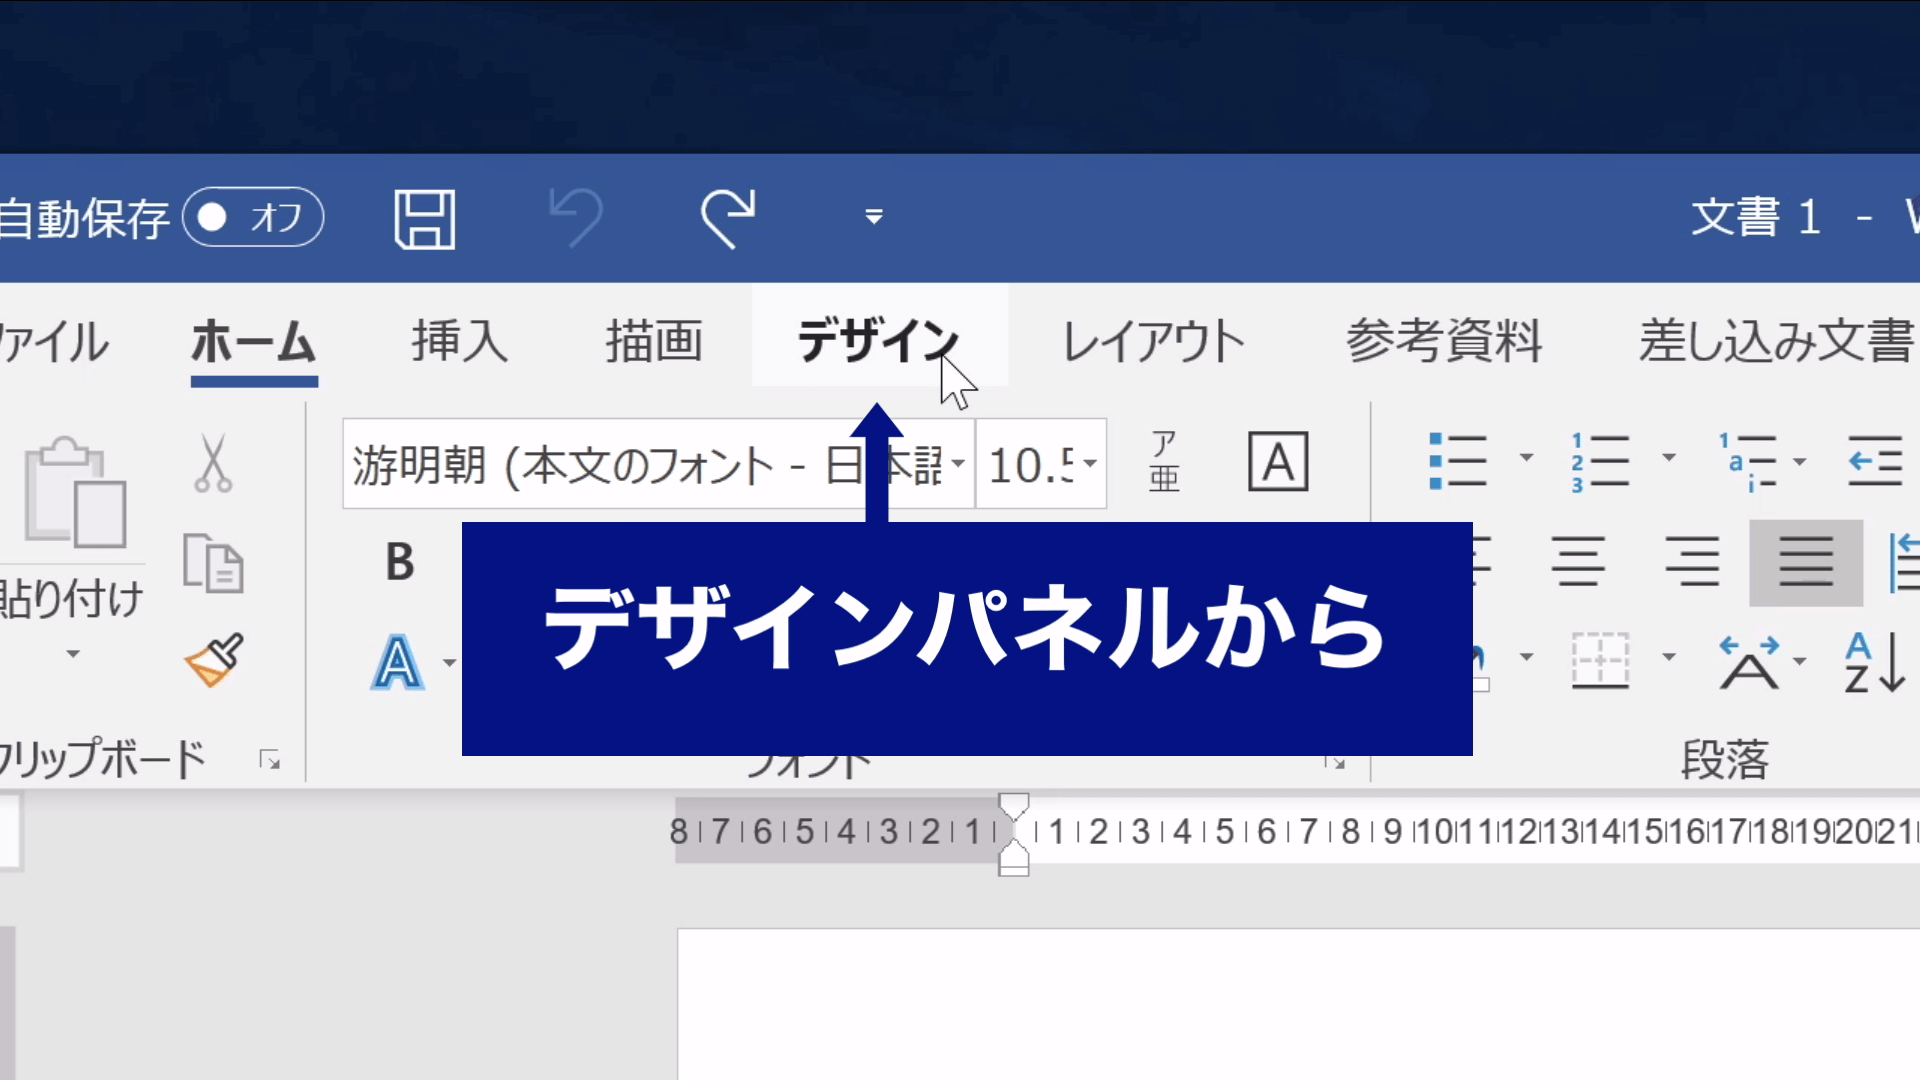Image resolution: width=1920 pixels, height=1080 pixels.
Task: Click the Sort A-Z icon
Action: click(1875, 662)
